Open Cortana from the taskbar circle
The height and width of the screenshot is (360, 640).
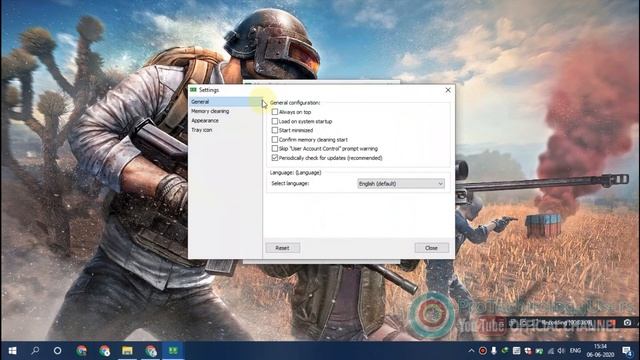58,351
